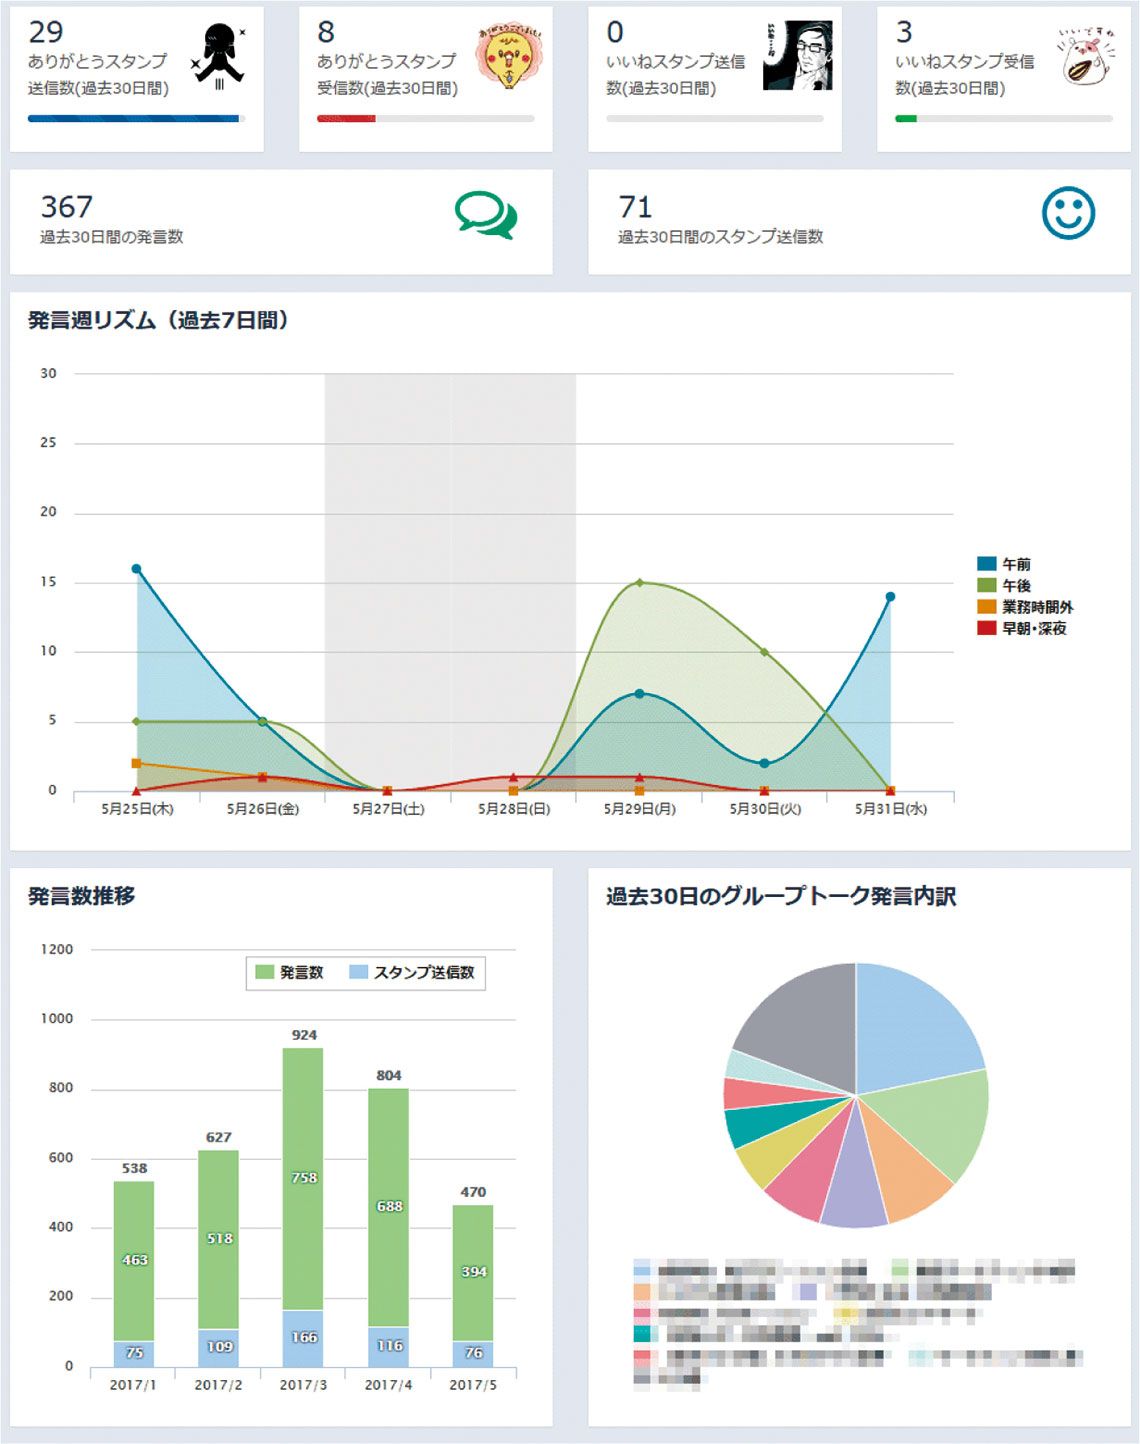Click the 5月25日 午前 data point at 16
The width and height of the screenshot is (1140, 1444).
coord(137,569)
